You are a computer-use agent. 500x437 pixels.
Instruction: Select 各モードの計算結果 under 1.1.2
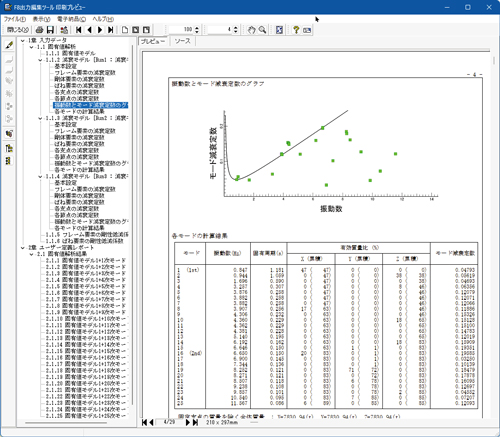[79, 112]
